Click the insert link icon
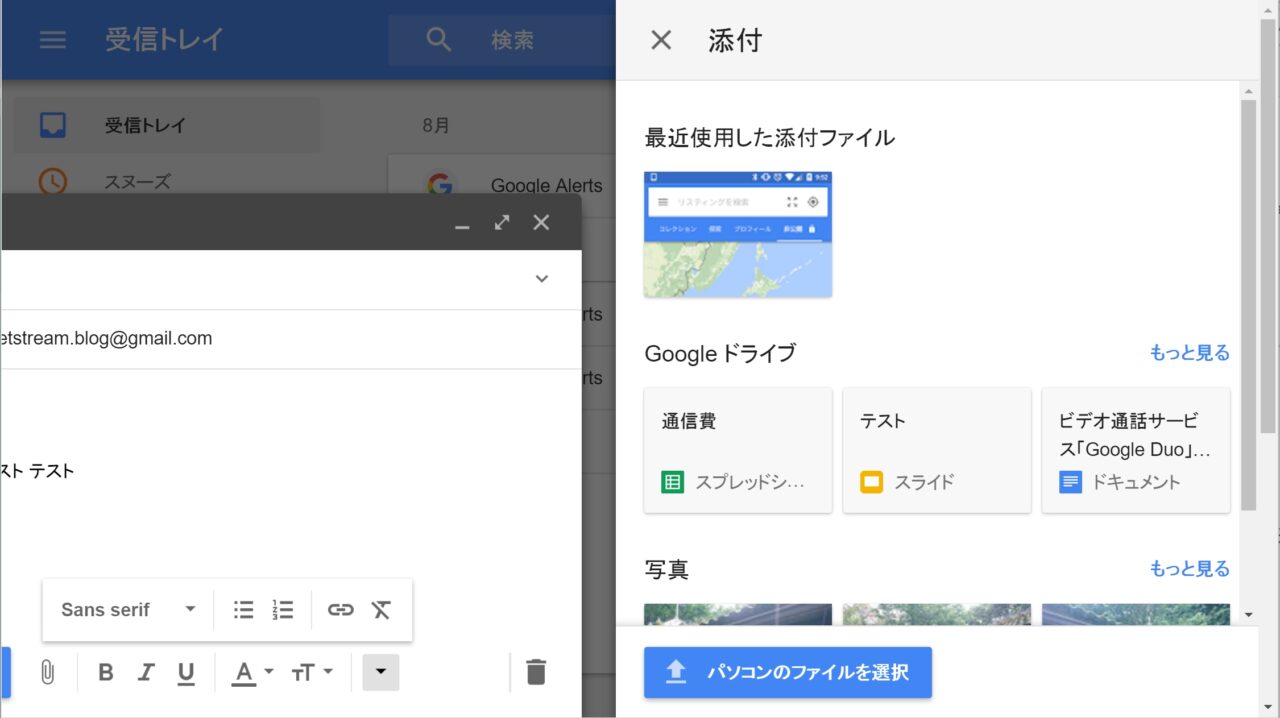The height and width of the screenshot is (718, 1280). (x=341, y=610)
